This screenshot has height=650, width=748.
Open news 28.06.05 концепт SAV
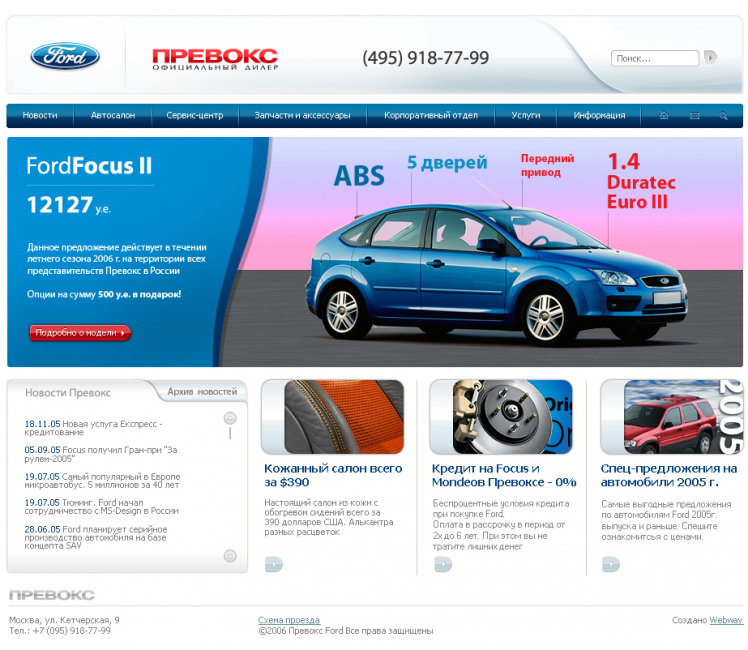pos(96,537)
